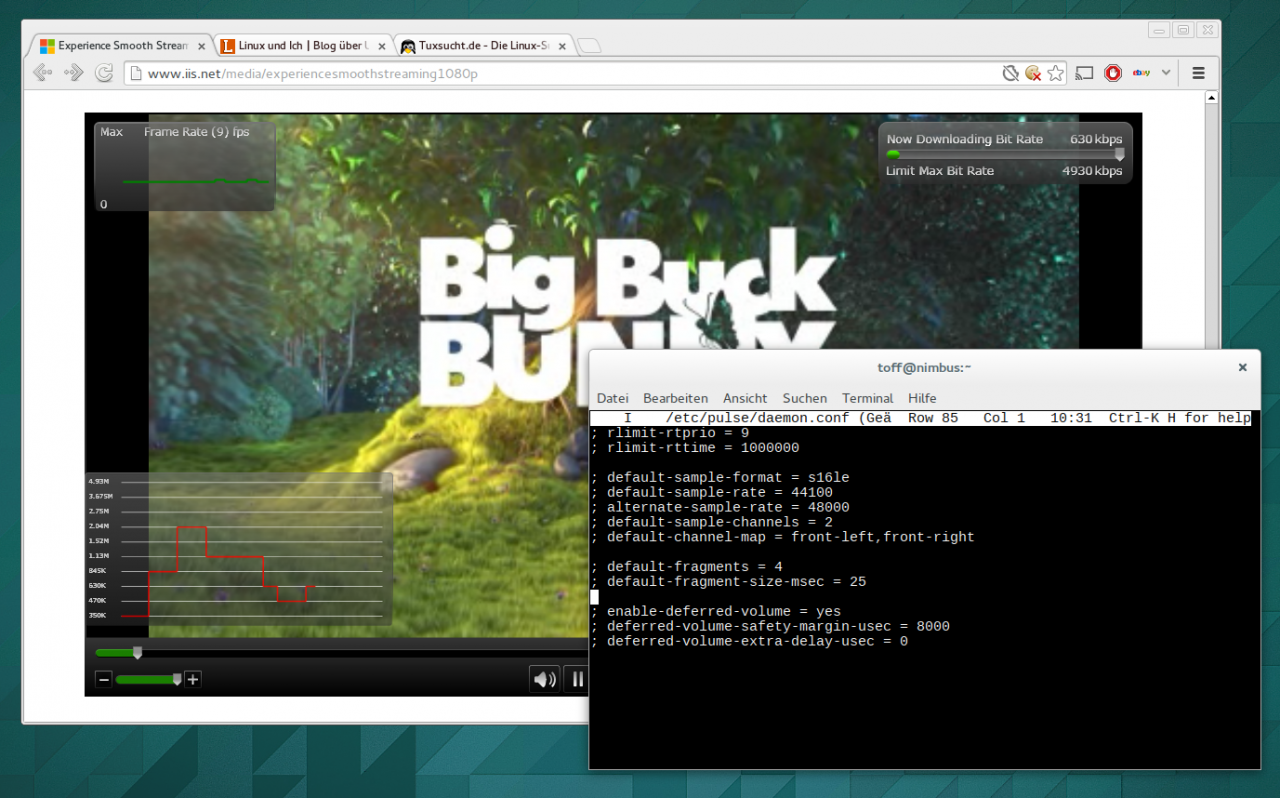This screenshot has width=1280, height=798.
Task: Click the 'default-fragment-size-msec = 25' line
Action: pos(728,581)
